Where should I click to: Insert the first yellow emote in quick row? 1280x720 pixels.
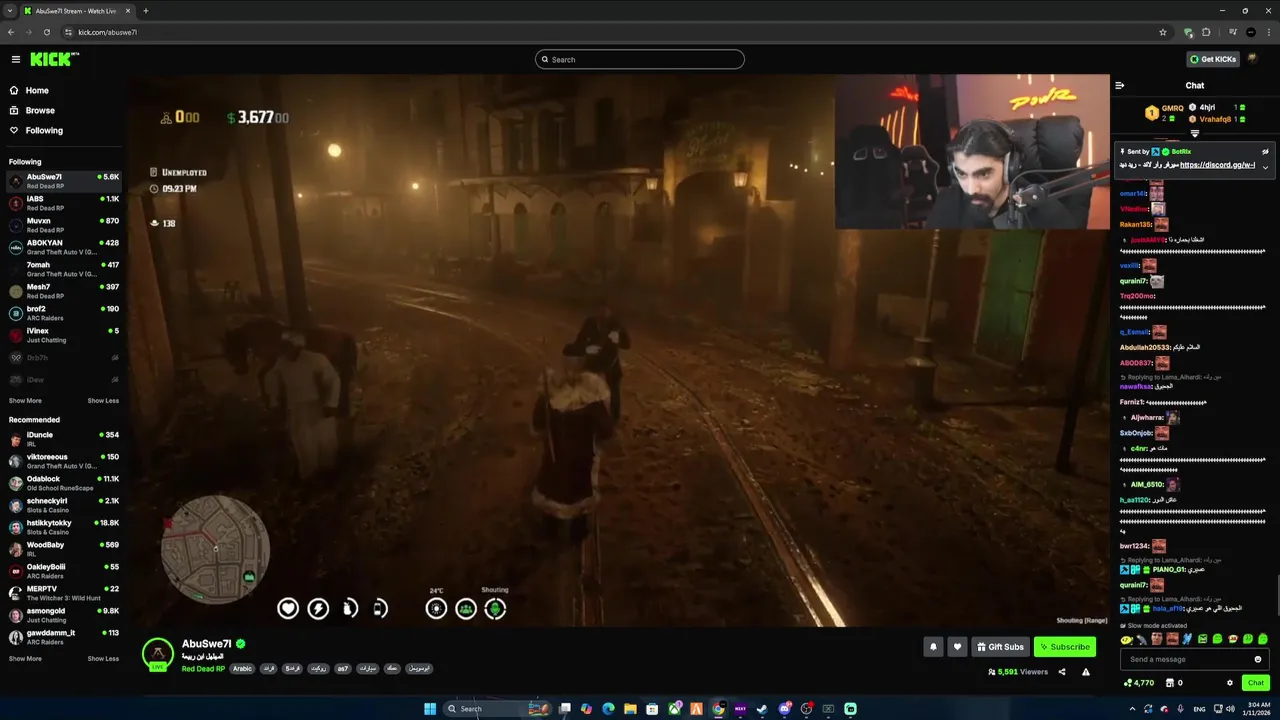click(1127, 639)
